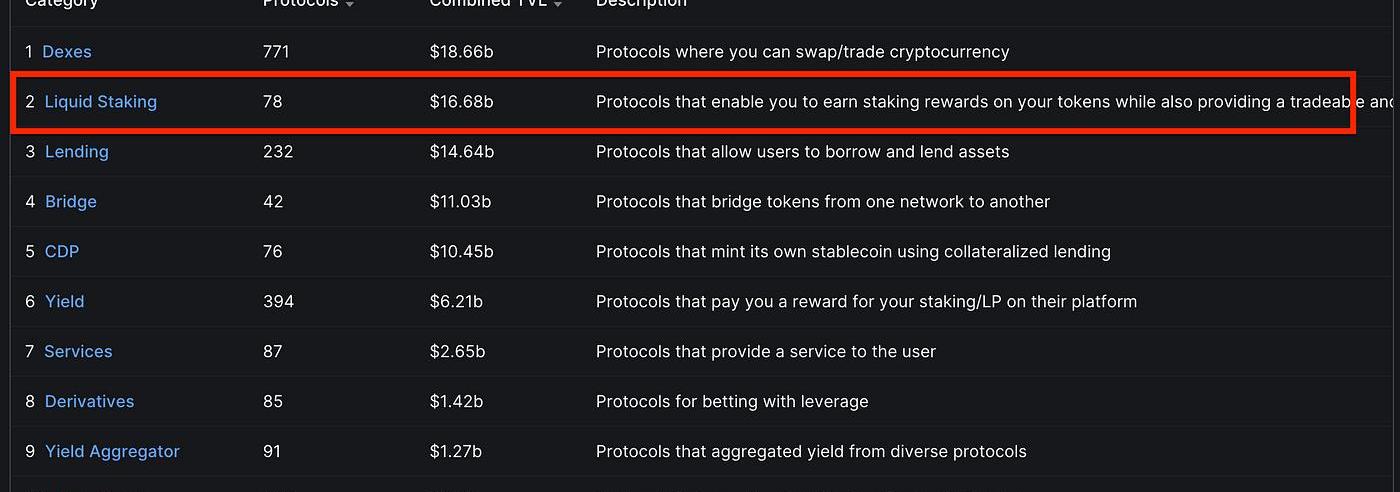Image resolution: width=1400 pixels, height=492 pixels.
Task: Sort table by Combined TVL arrow
Action: click(557, 5)
